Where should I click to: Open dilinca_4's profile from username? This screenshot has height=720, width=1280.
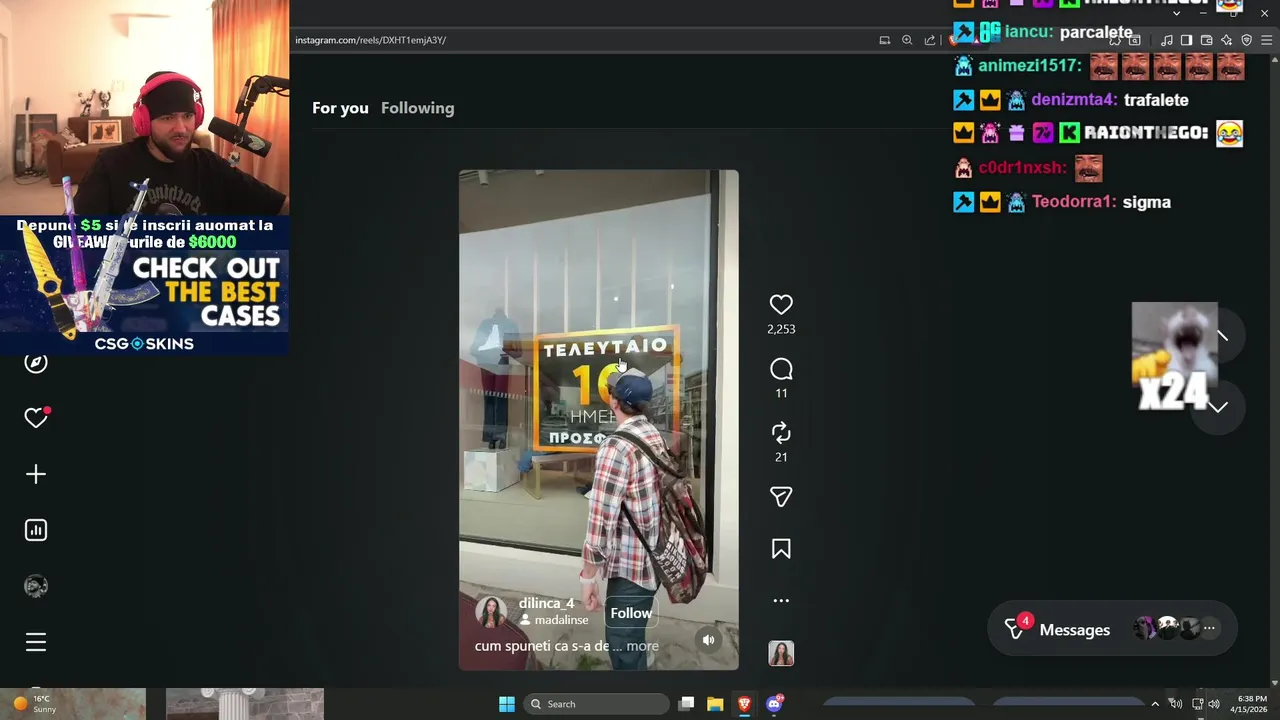(546, 603)
